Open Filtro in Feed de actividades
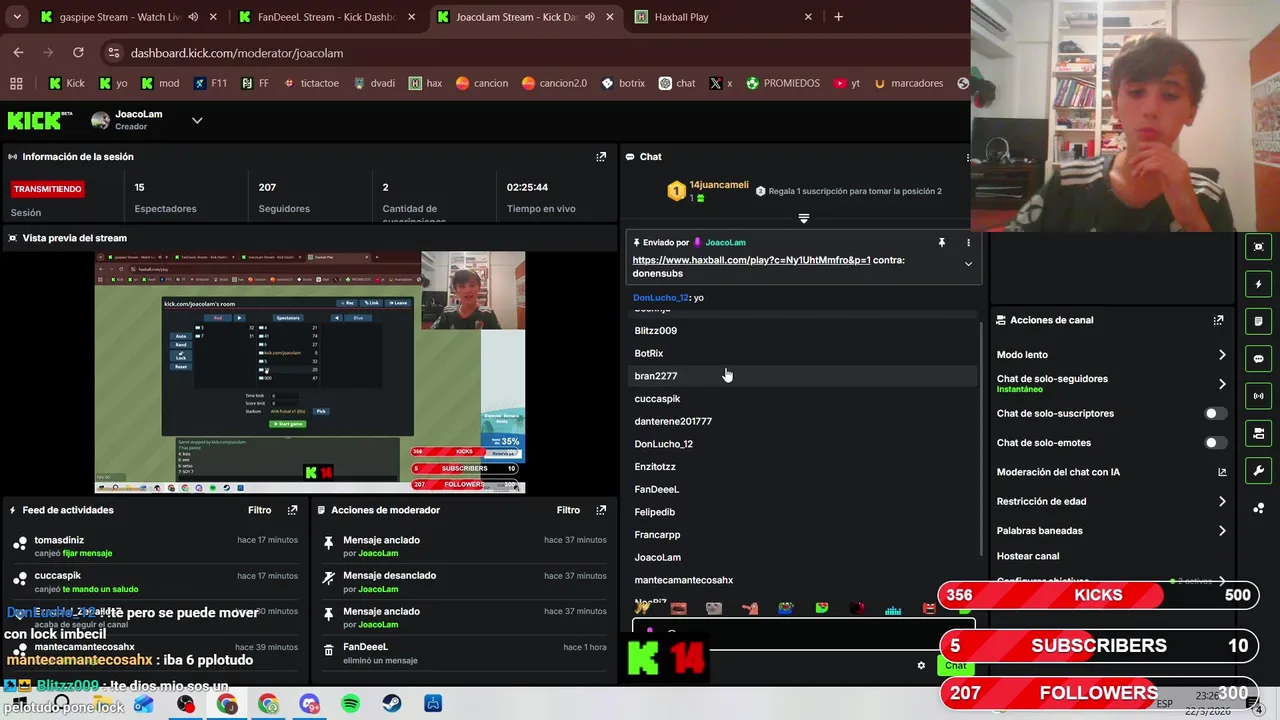The image size is (1280, 720). [x=259, y=510]
